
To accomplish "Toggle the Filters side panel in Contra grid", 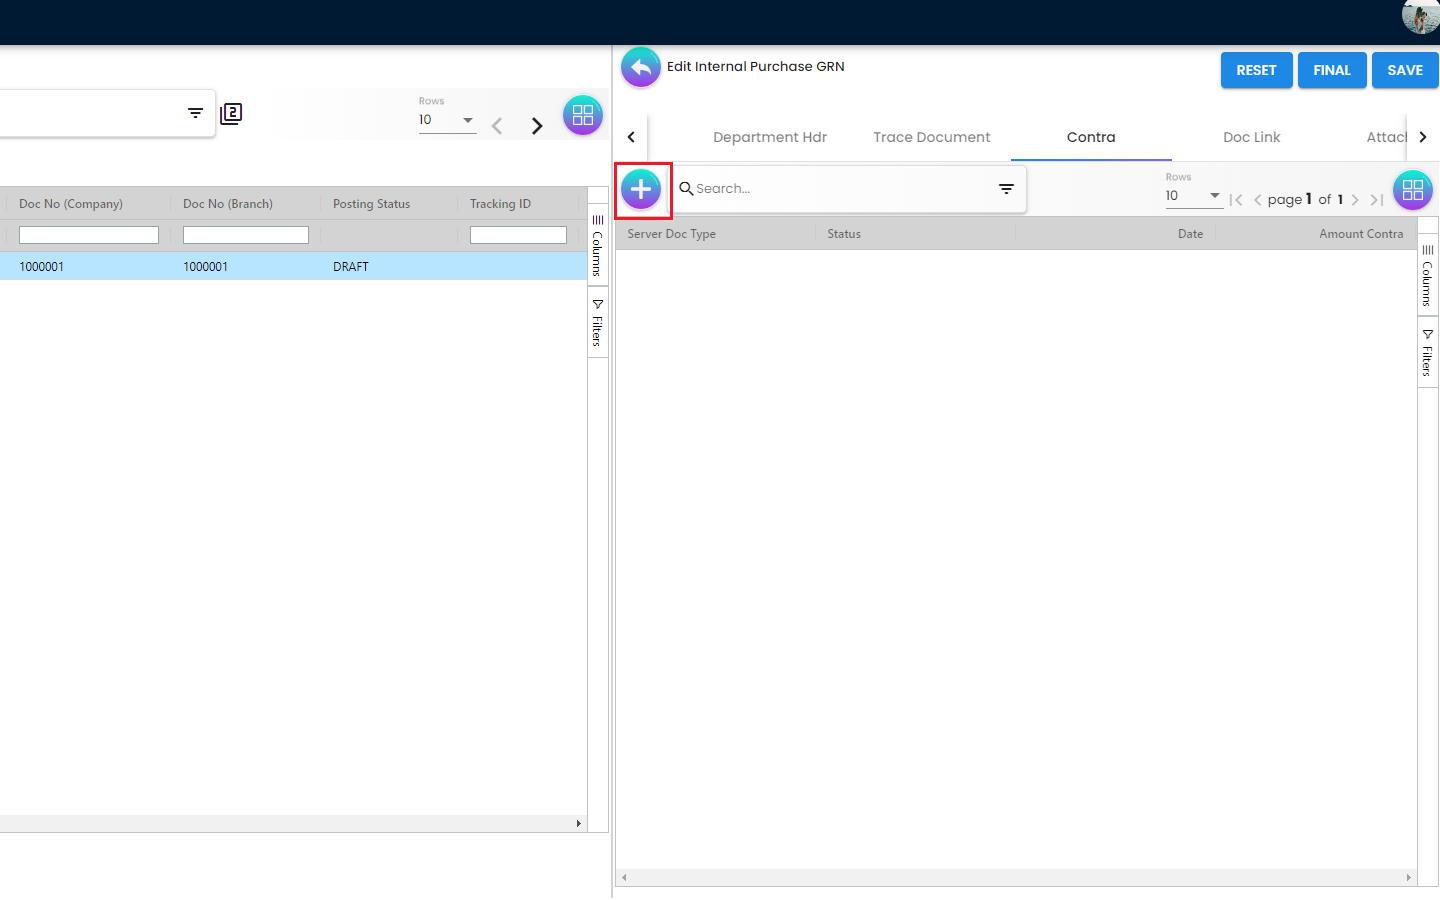I will [x=1427, y=352].
